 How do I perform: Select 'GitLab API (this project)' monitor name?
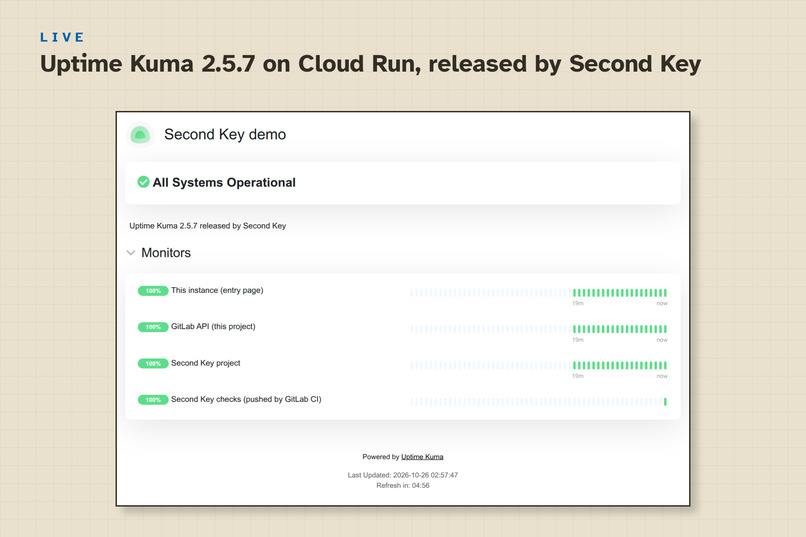[x=213, y=326]
